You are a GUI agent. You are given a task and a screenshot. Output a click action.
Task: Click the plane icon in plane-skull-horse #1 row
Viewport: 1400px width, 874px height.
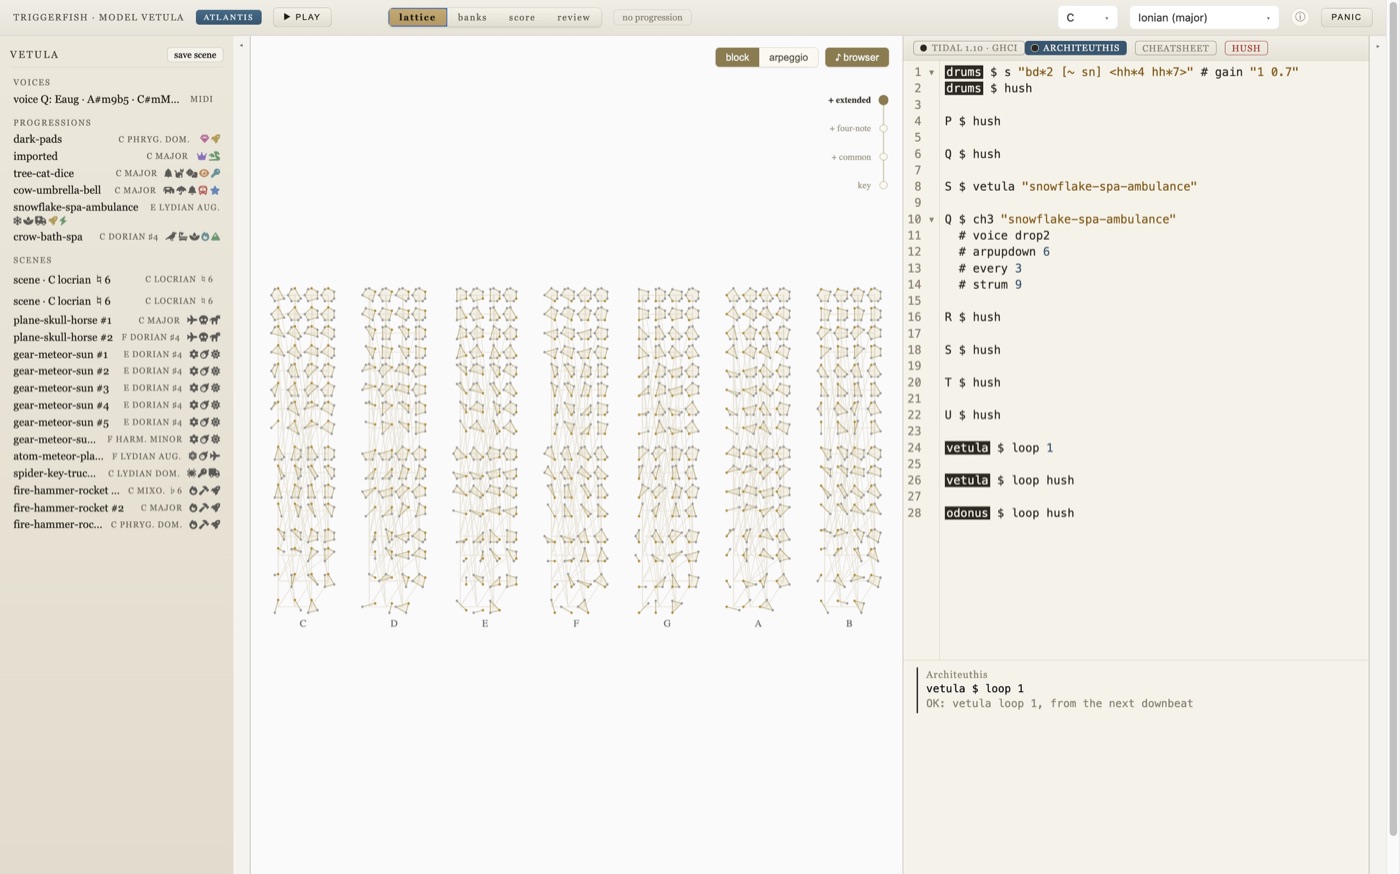coord(192,320)
